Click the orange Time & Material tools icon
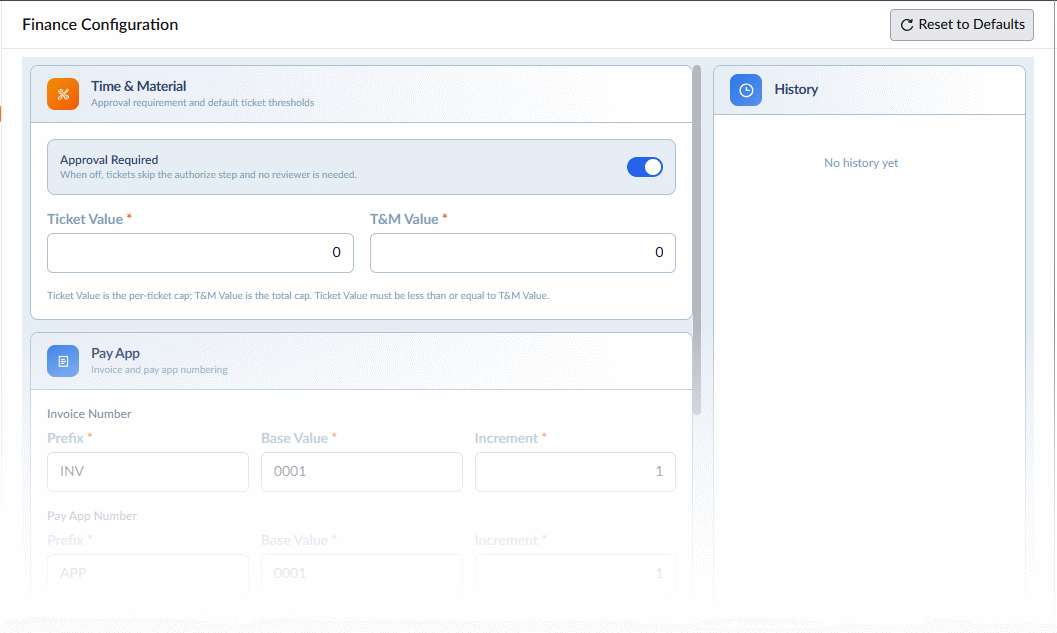This screenshot has height=633, width=1057. coord(63,94)
